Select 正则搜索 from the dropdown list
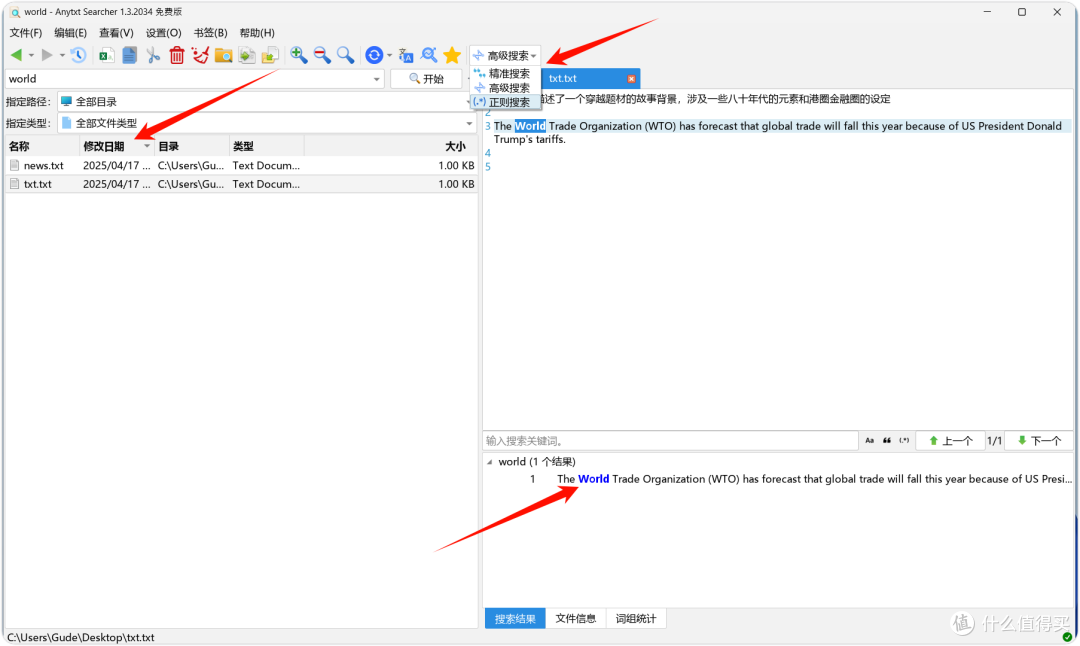Image resolution: width=1080 pixels, height=646 pixels. 506,103
